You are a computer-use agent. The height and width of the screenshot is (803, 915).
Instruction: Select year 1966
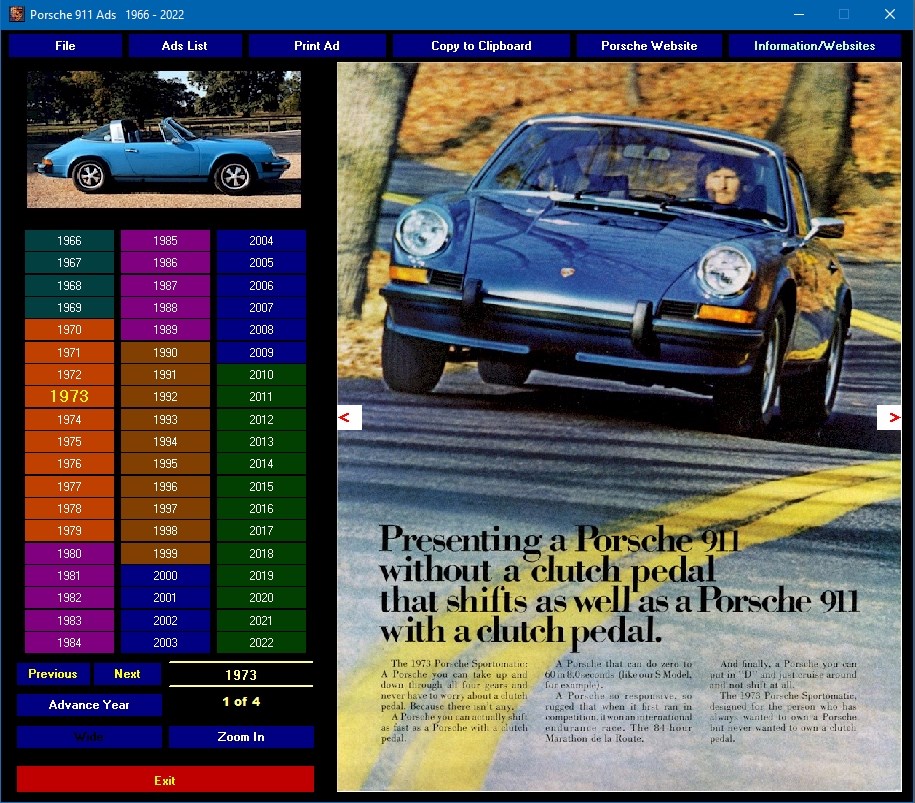coord(69,240)
